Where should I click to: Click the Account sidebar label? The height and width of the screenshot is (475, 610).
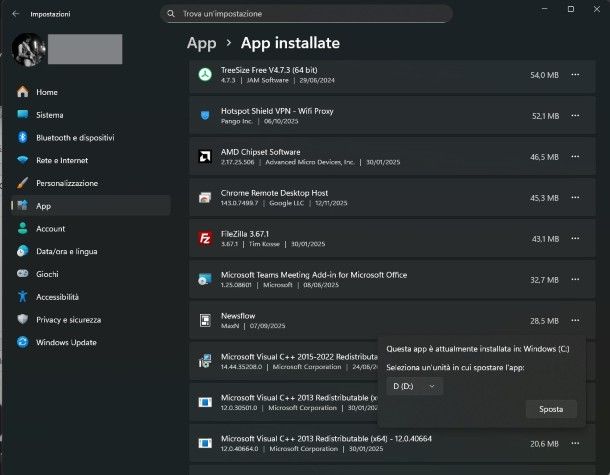pos(51,229)
